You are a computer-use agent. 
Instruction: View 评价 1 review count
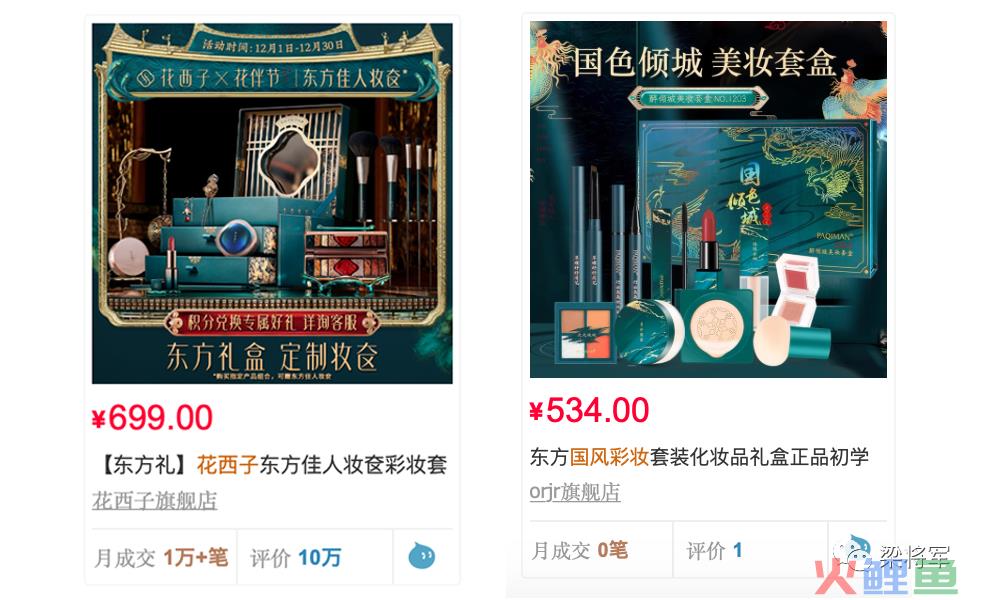[714, 550]
